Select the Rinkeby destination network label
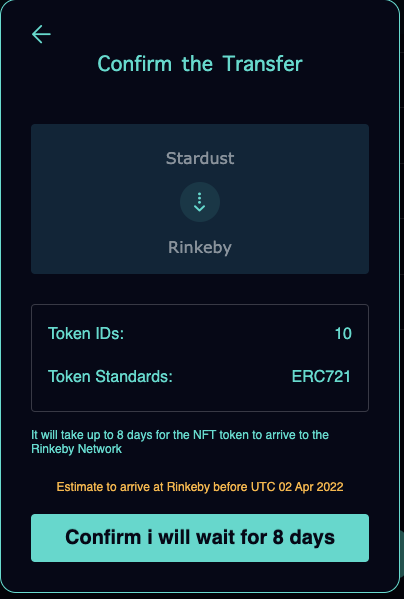Screen dimensions: 404x599 tap(200, 248)
